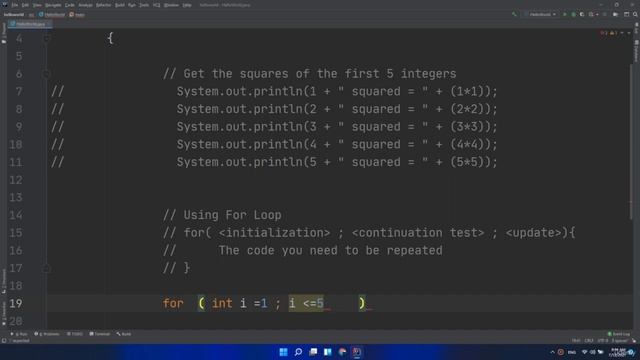The height and width of the screenshot is (360, 640).
Task: Open the TODO tool window tab
Action: pyautogui.click(x=75, y=334)
